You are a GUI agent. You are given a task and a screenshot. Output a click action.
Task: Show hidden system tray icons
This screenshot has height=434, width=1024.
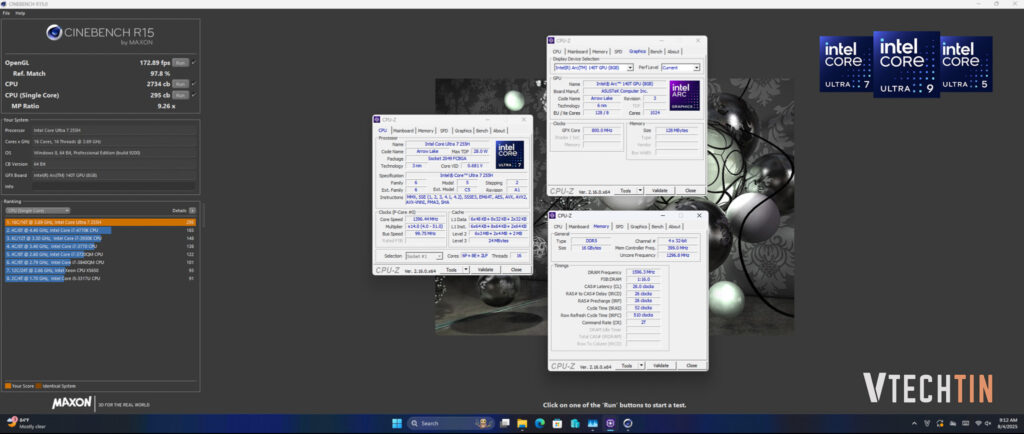tap(914, 423)
